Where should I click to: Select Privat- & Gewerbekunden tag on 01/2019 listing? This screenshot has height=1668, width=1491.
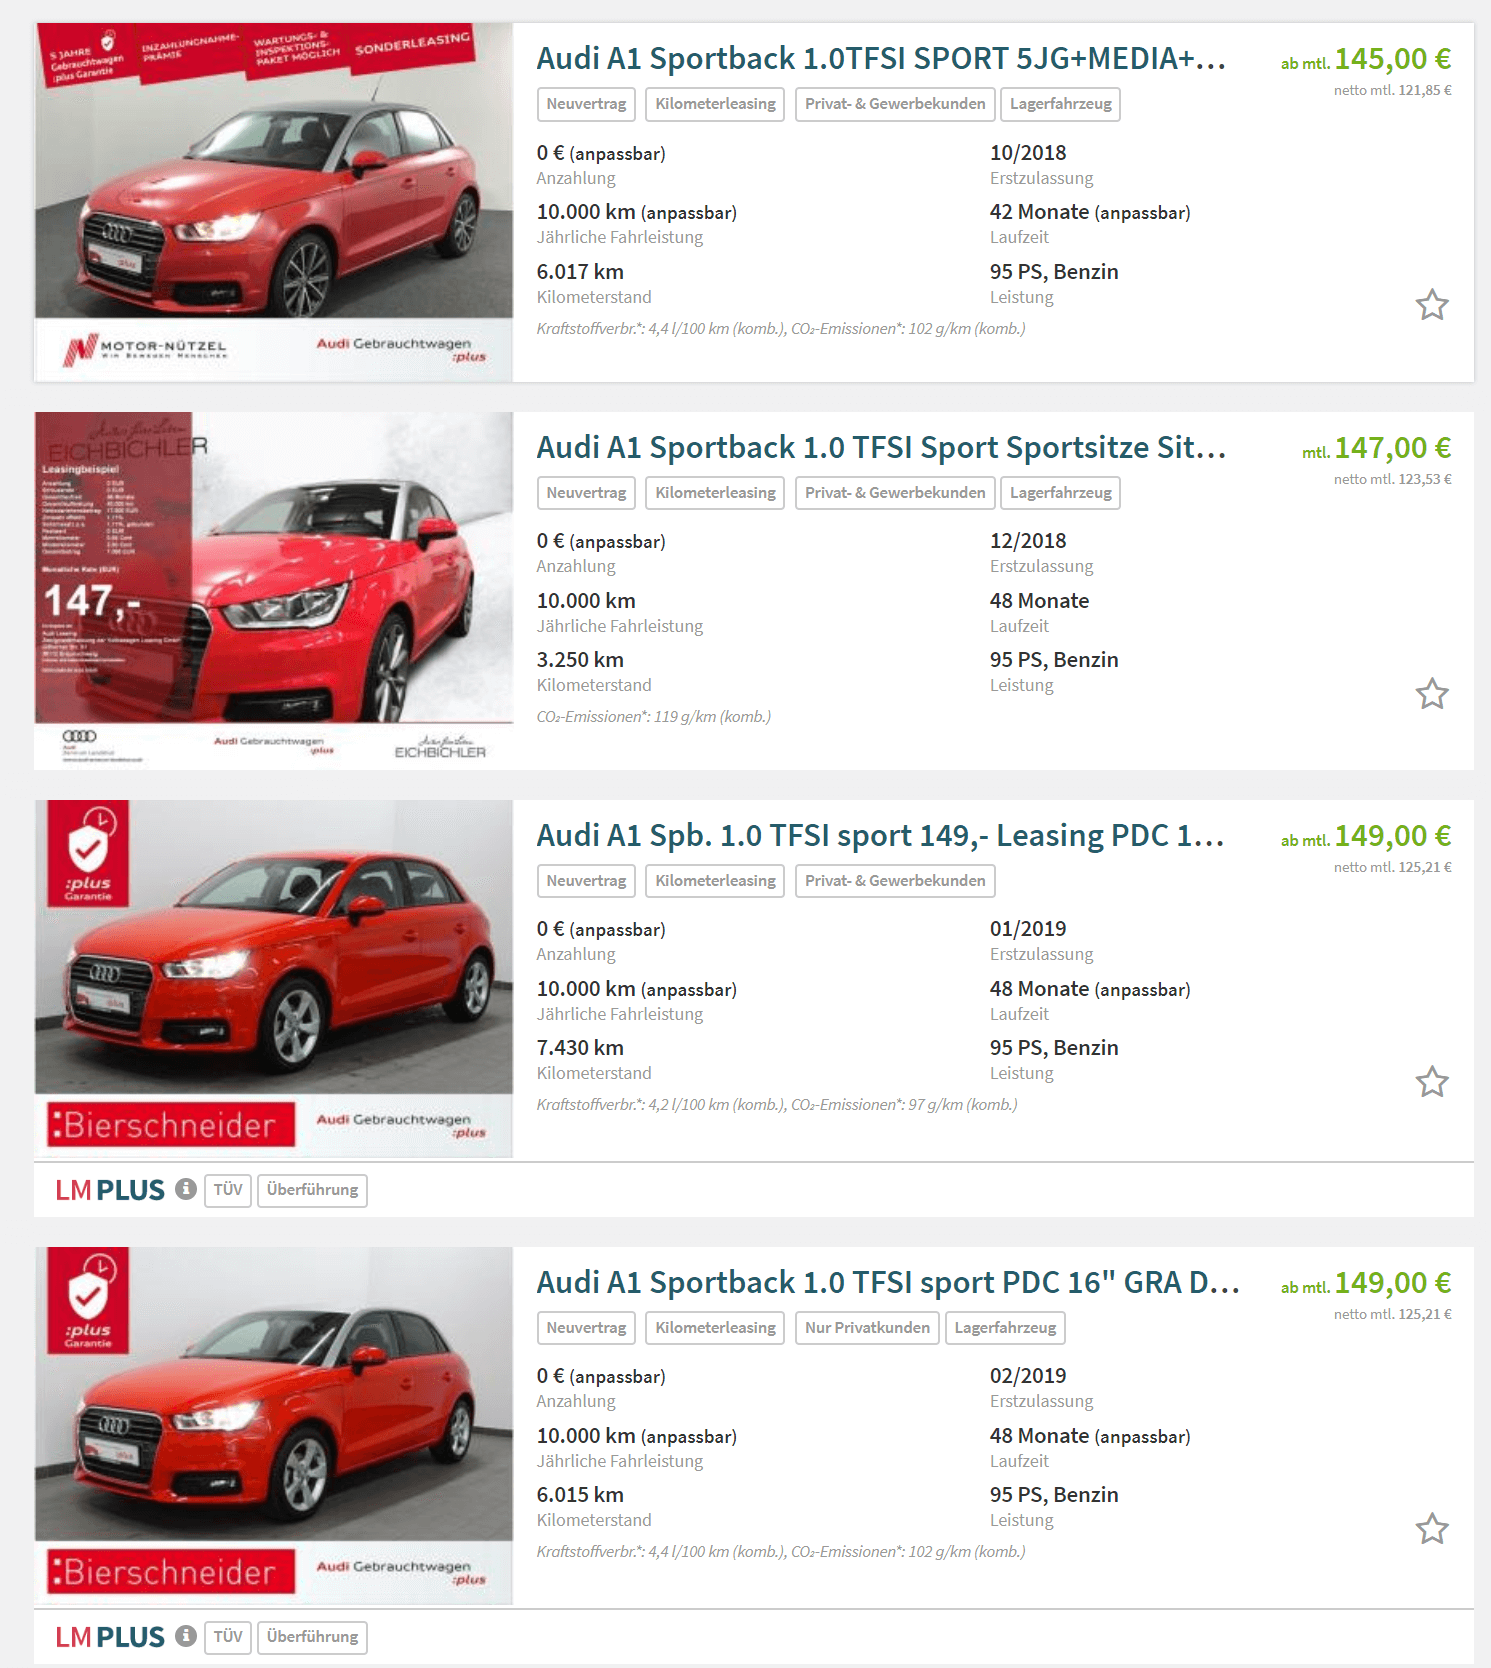pyautogui.click(x=895, y=881)
